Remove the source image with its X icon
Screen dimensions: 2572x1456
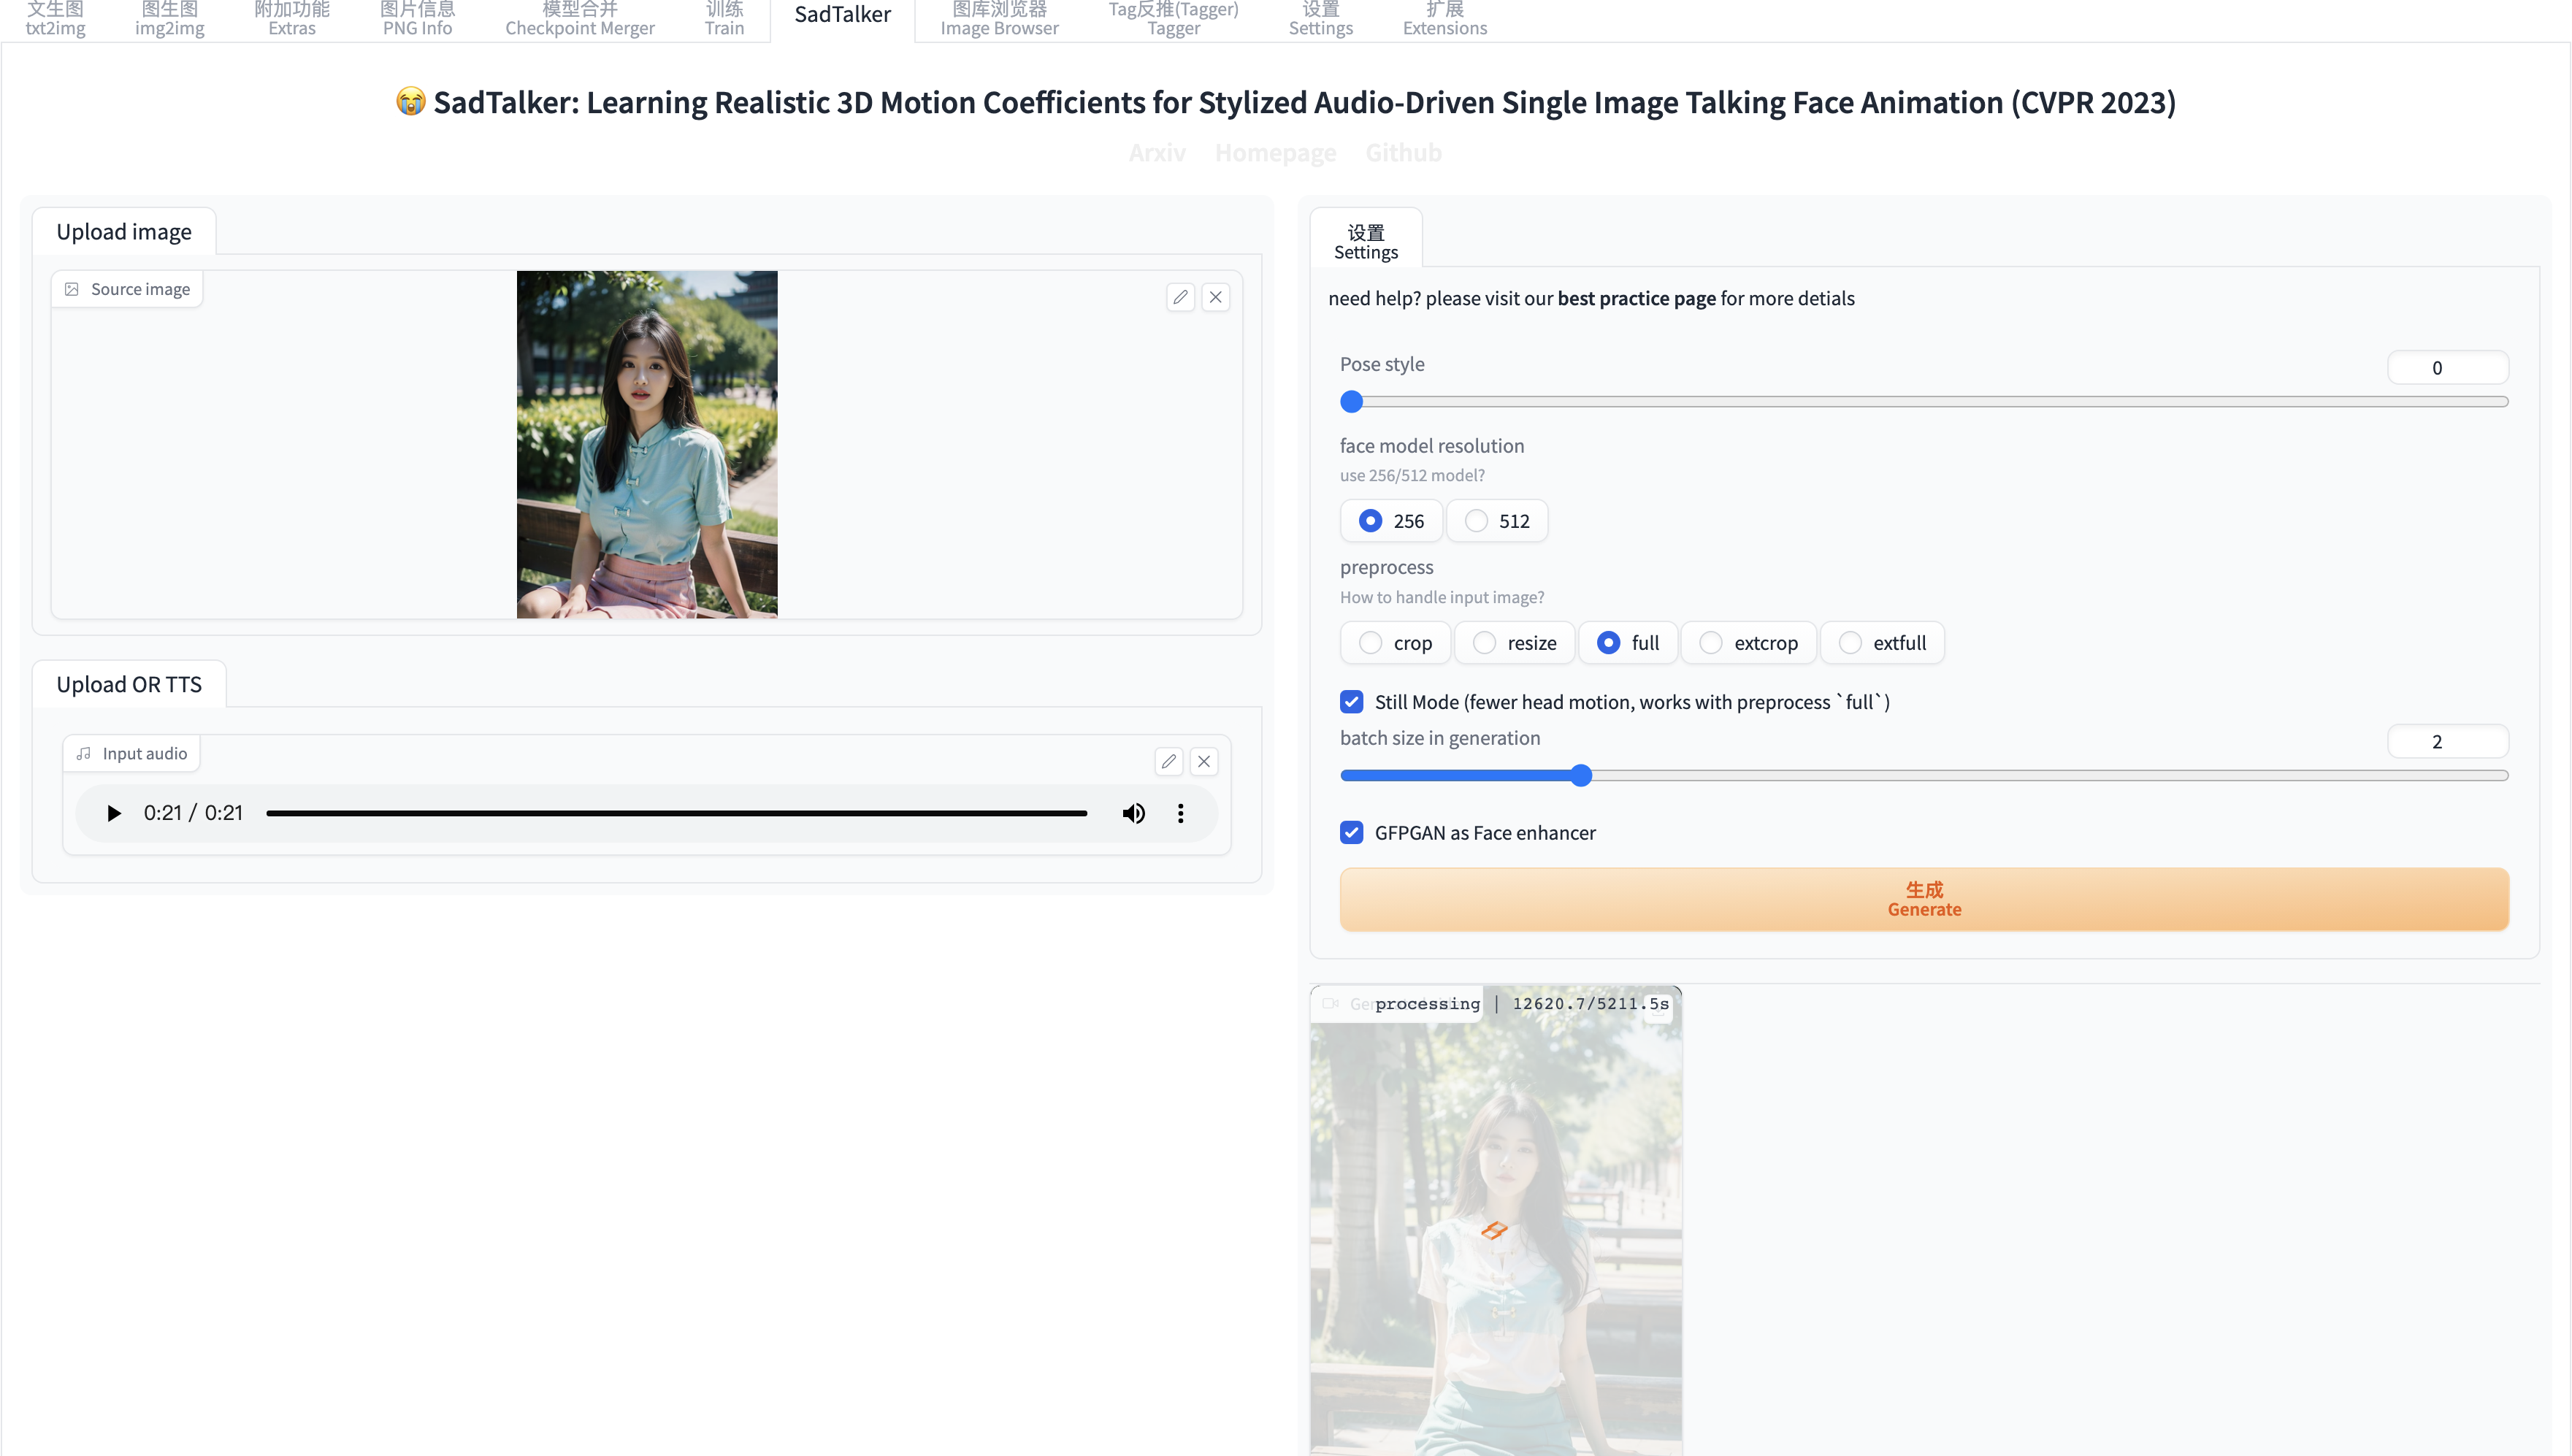(1215, 297)
